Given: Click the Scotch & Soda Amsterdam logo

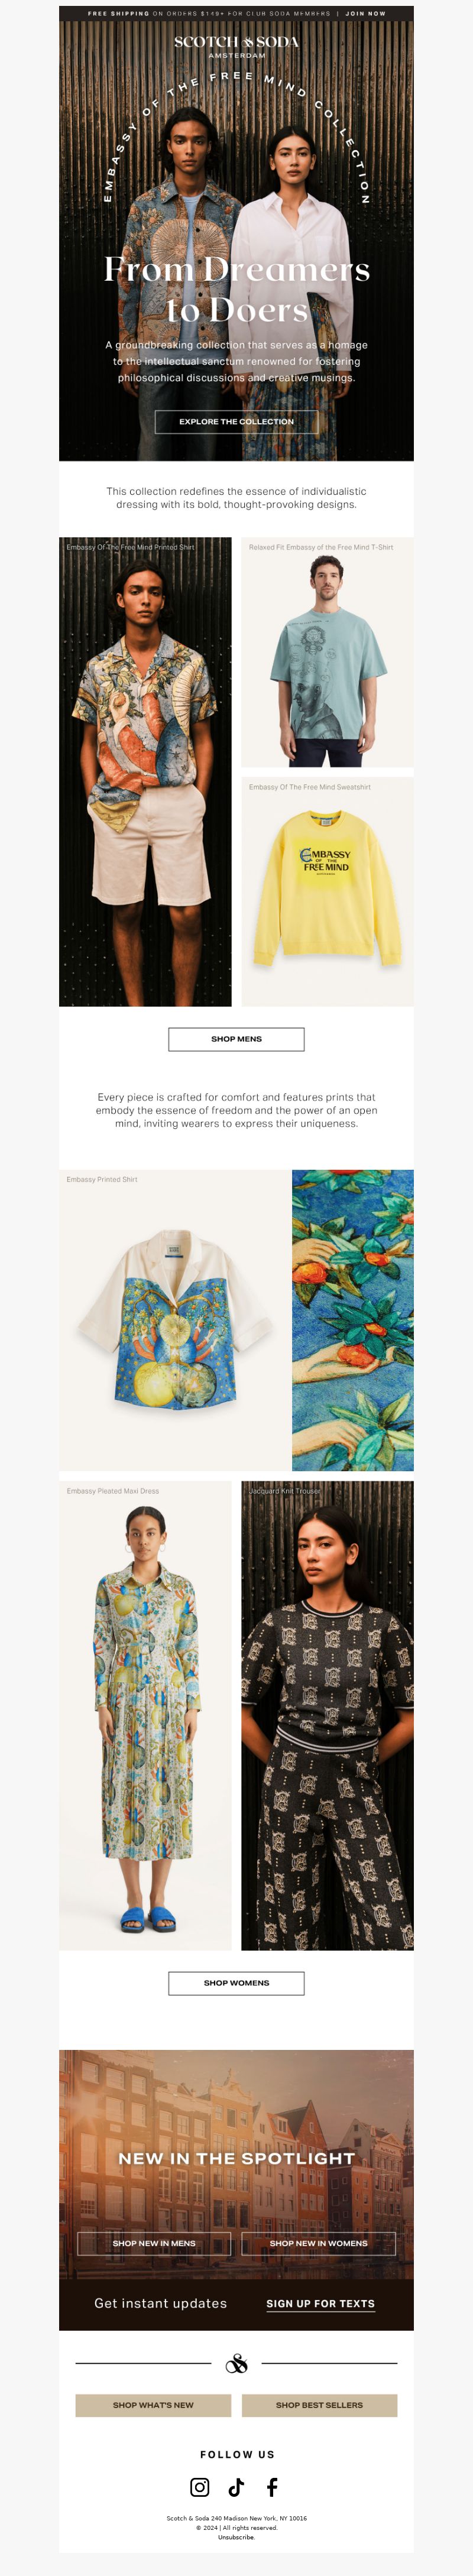Looking at the screenshot, I should pyautogui.click(x=236, y=46).
